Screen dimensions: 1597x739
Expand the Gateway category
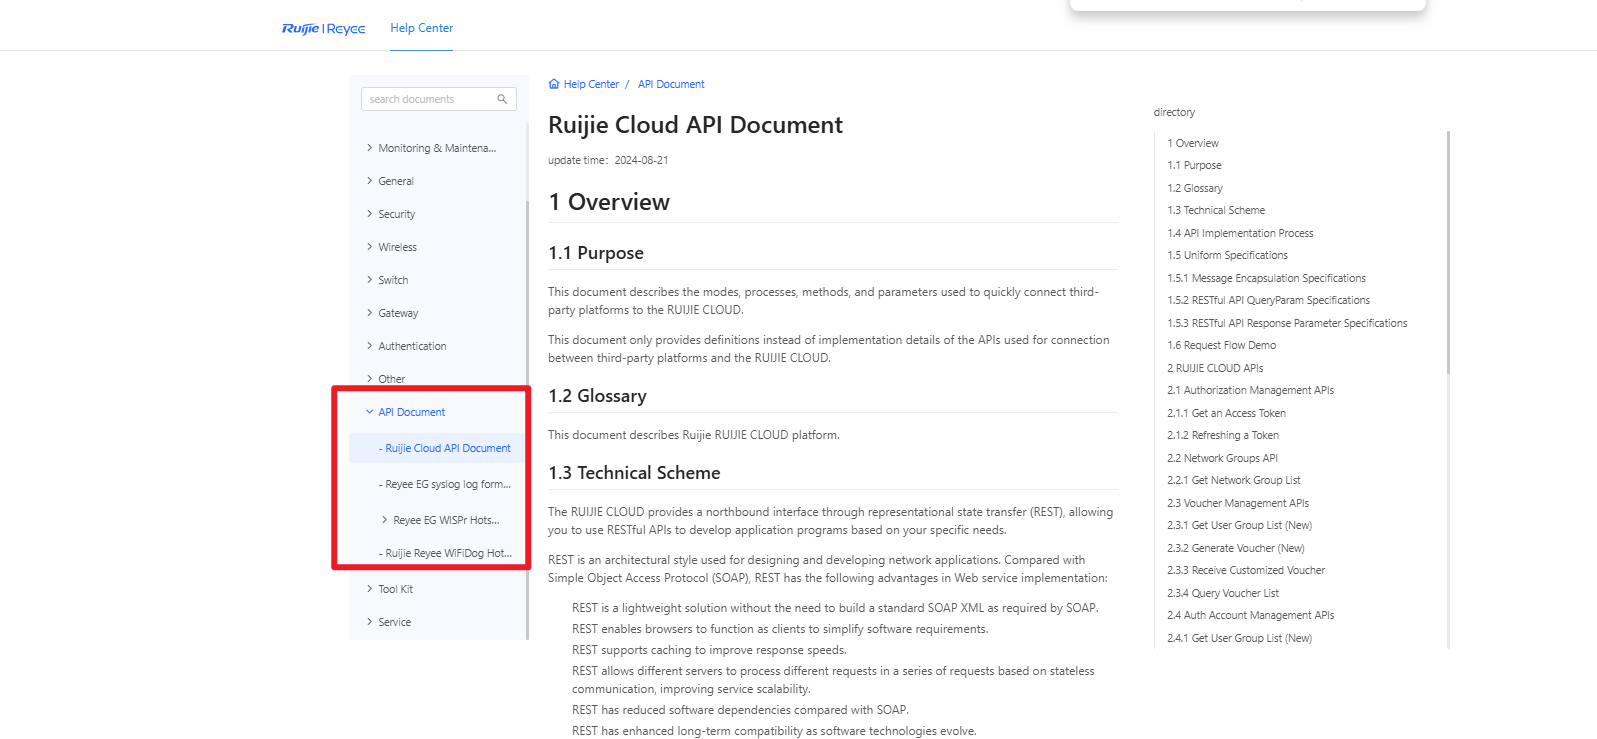(x=369, y=313)
